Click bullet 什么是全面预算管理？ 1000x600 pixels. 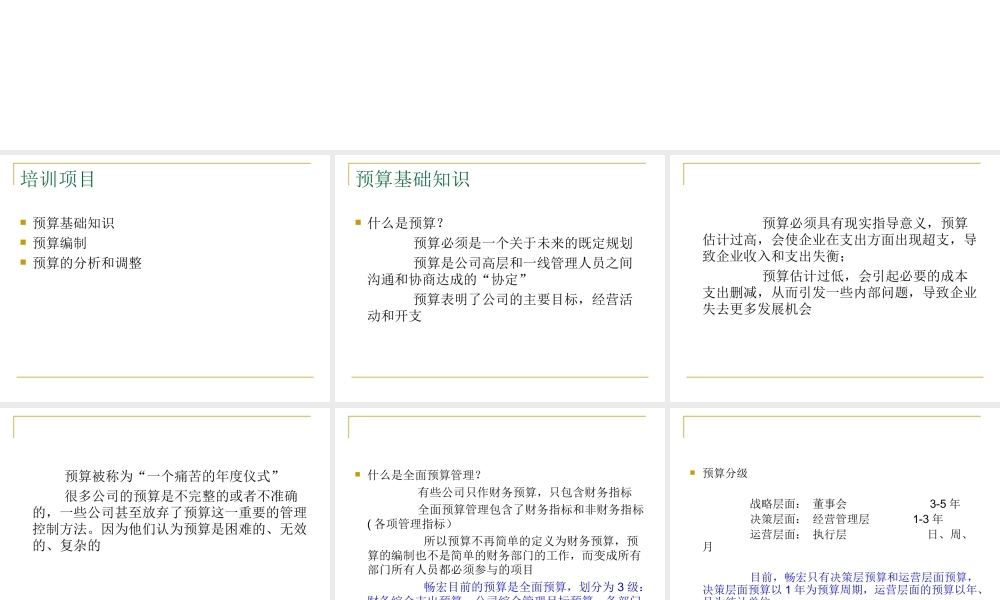click(425, 475)
